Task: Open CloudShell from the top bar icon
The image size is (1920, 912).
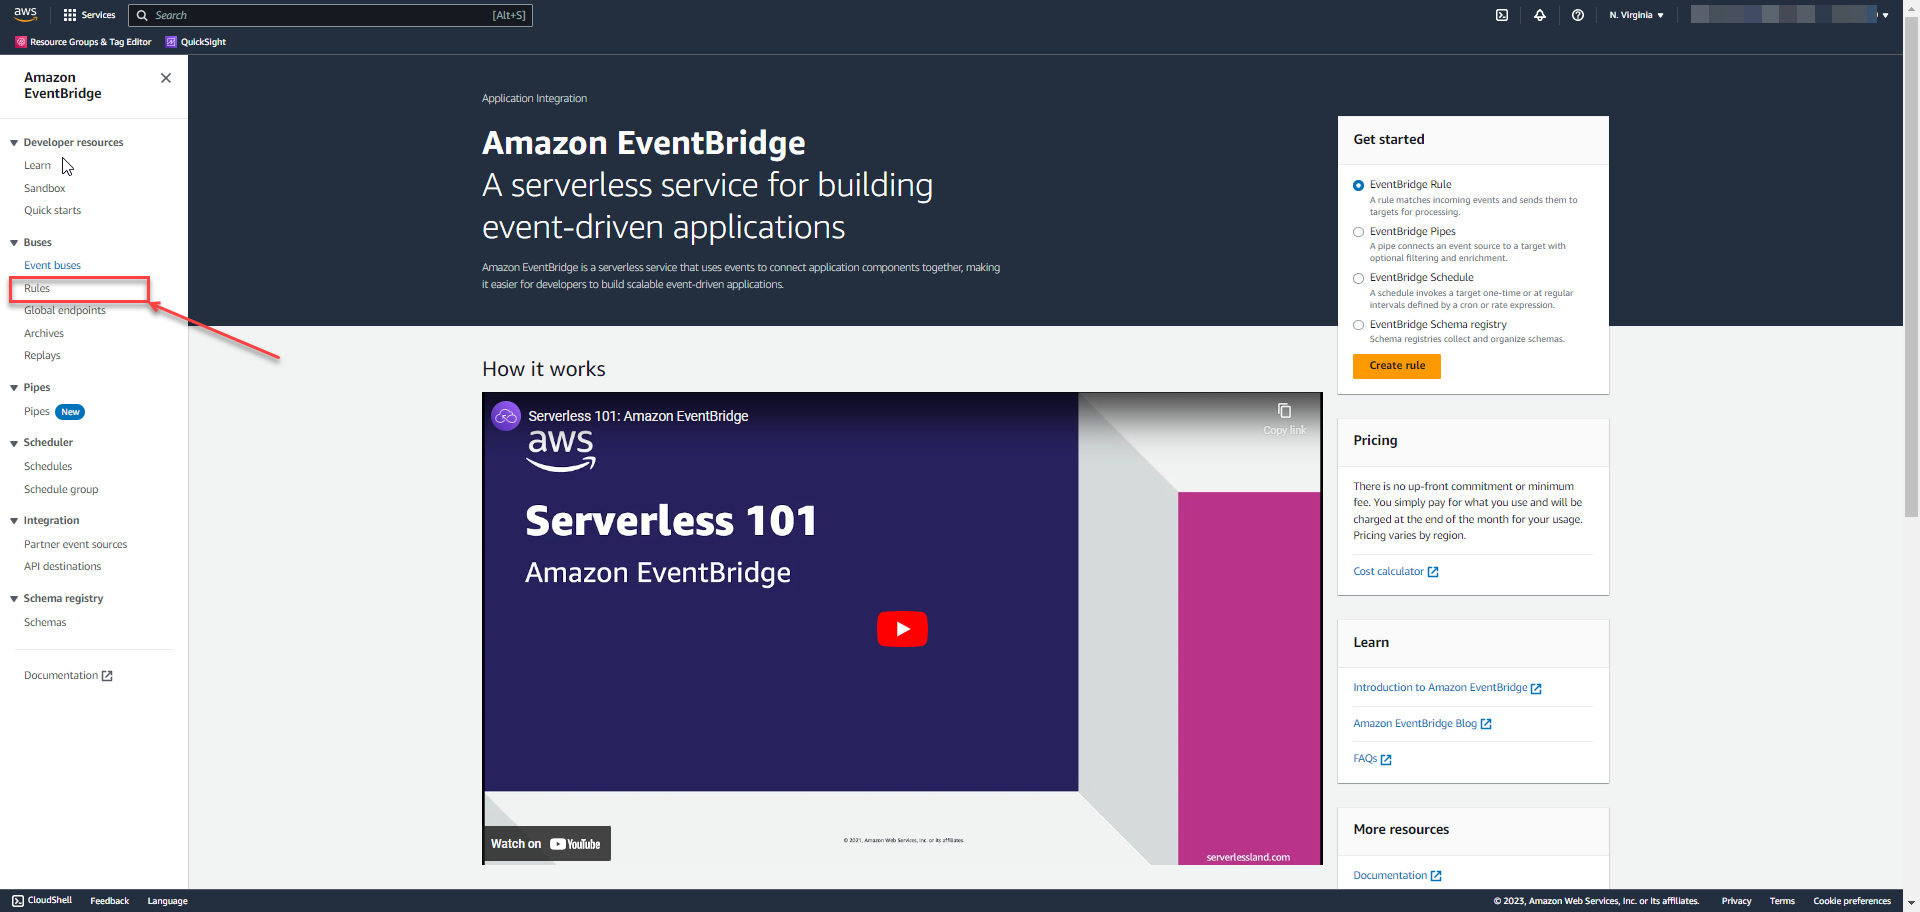Action: [1502, 15]
